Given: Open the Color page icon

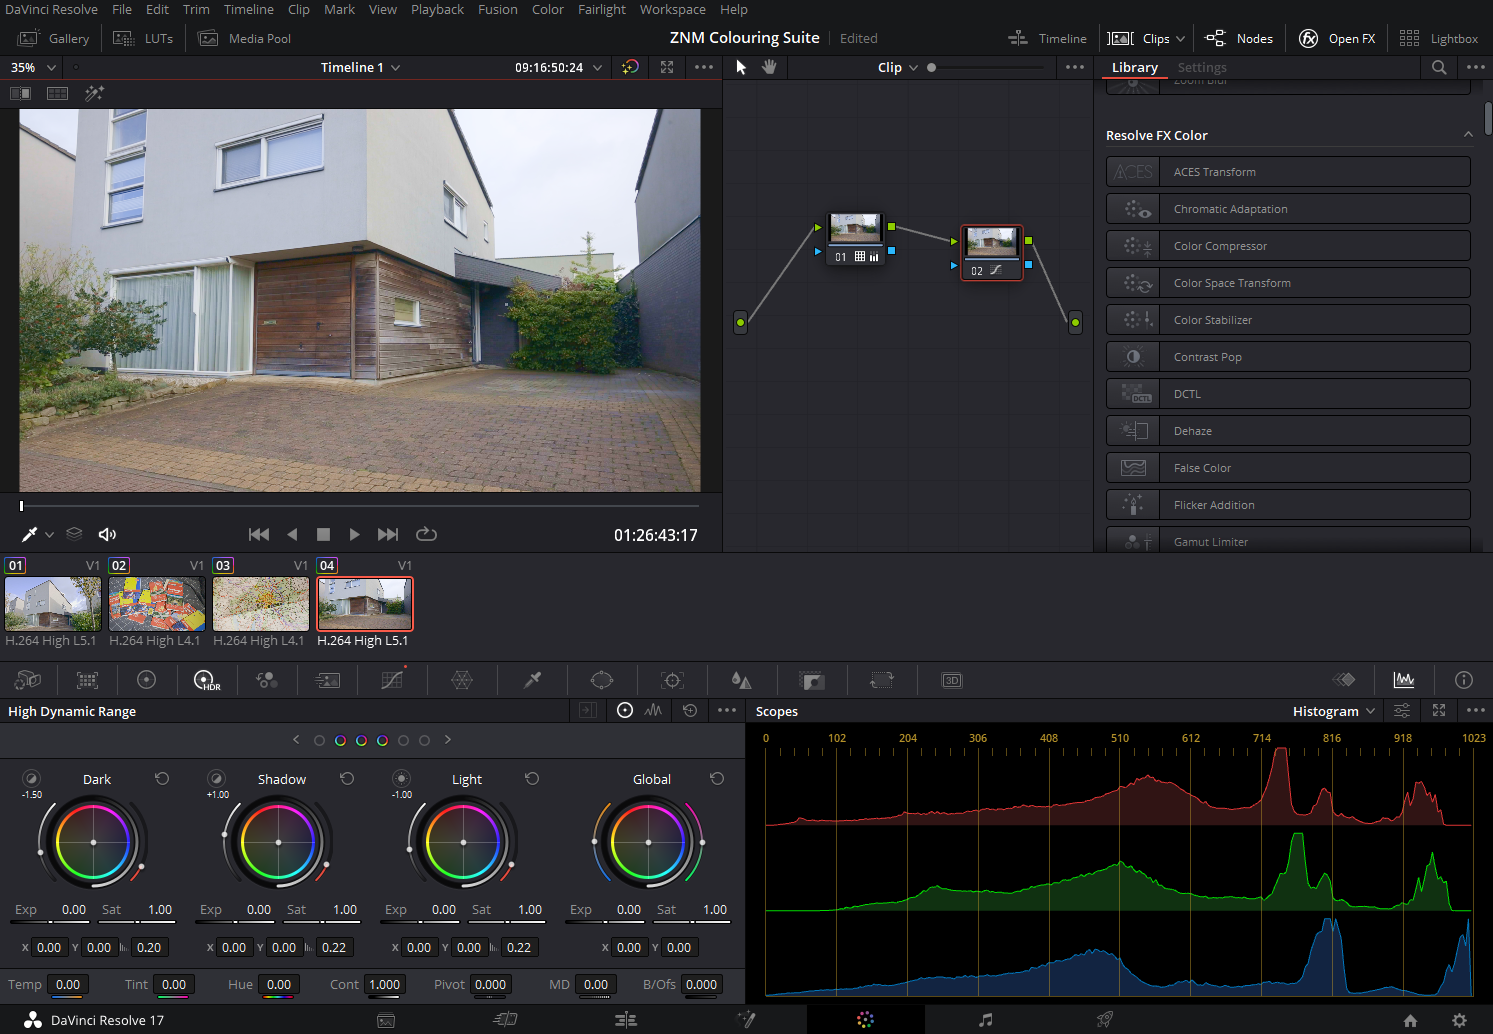Looking at the screenshot, I should (x=865, y=1020).
